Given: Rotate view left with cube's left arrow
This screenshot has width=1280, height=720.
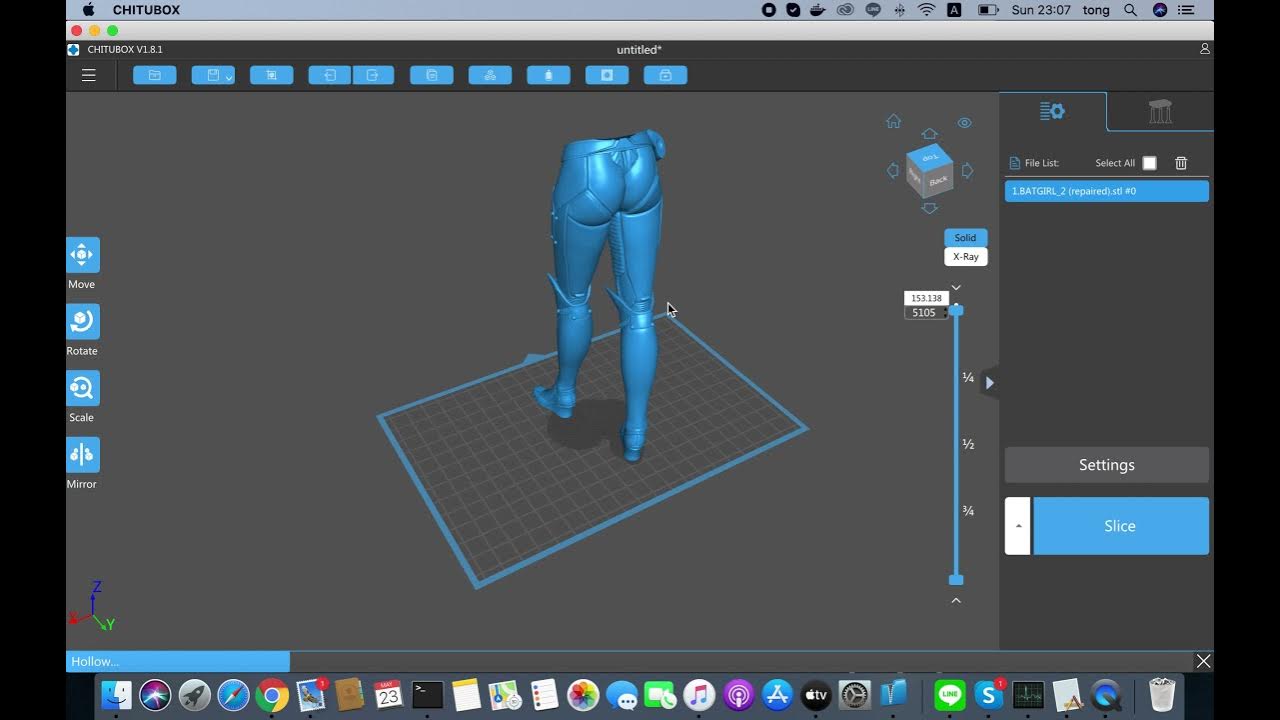Looking at the screenshot, I should point(893,171).
